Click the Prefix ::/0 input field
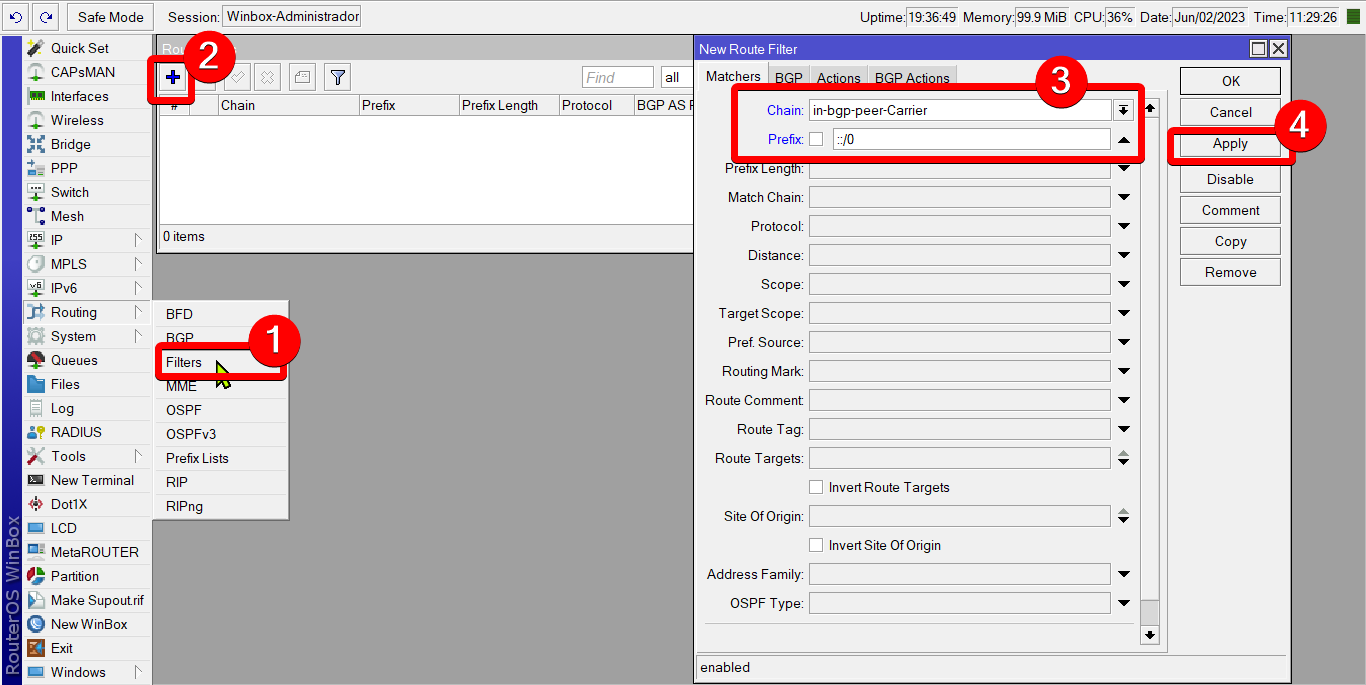1366x685 pixels. (x=971, y=140)
